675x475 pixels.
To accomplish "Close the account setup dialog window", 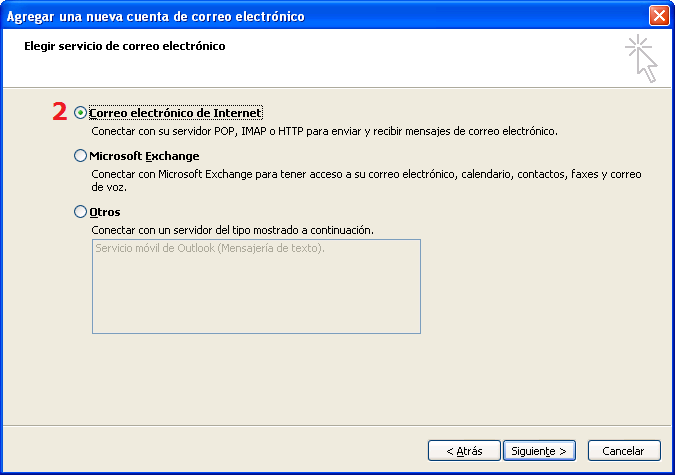I will [x=658, y=16].
